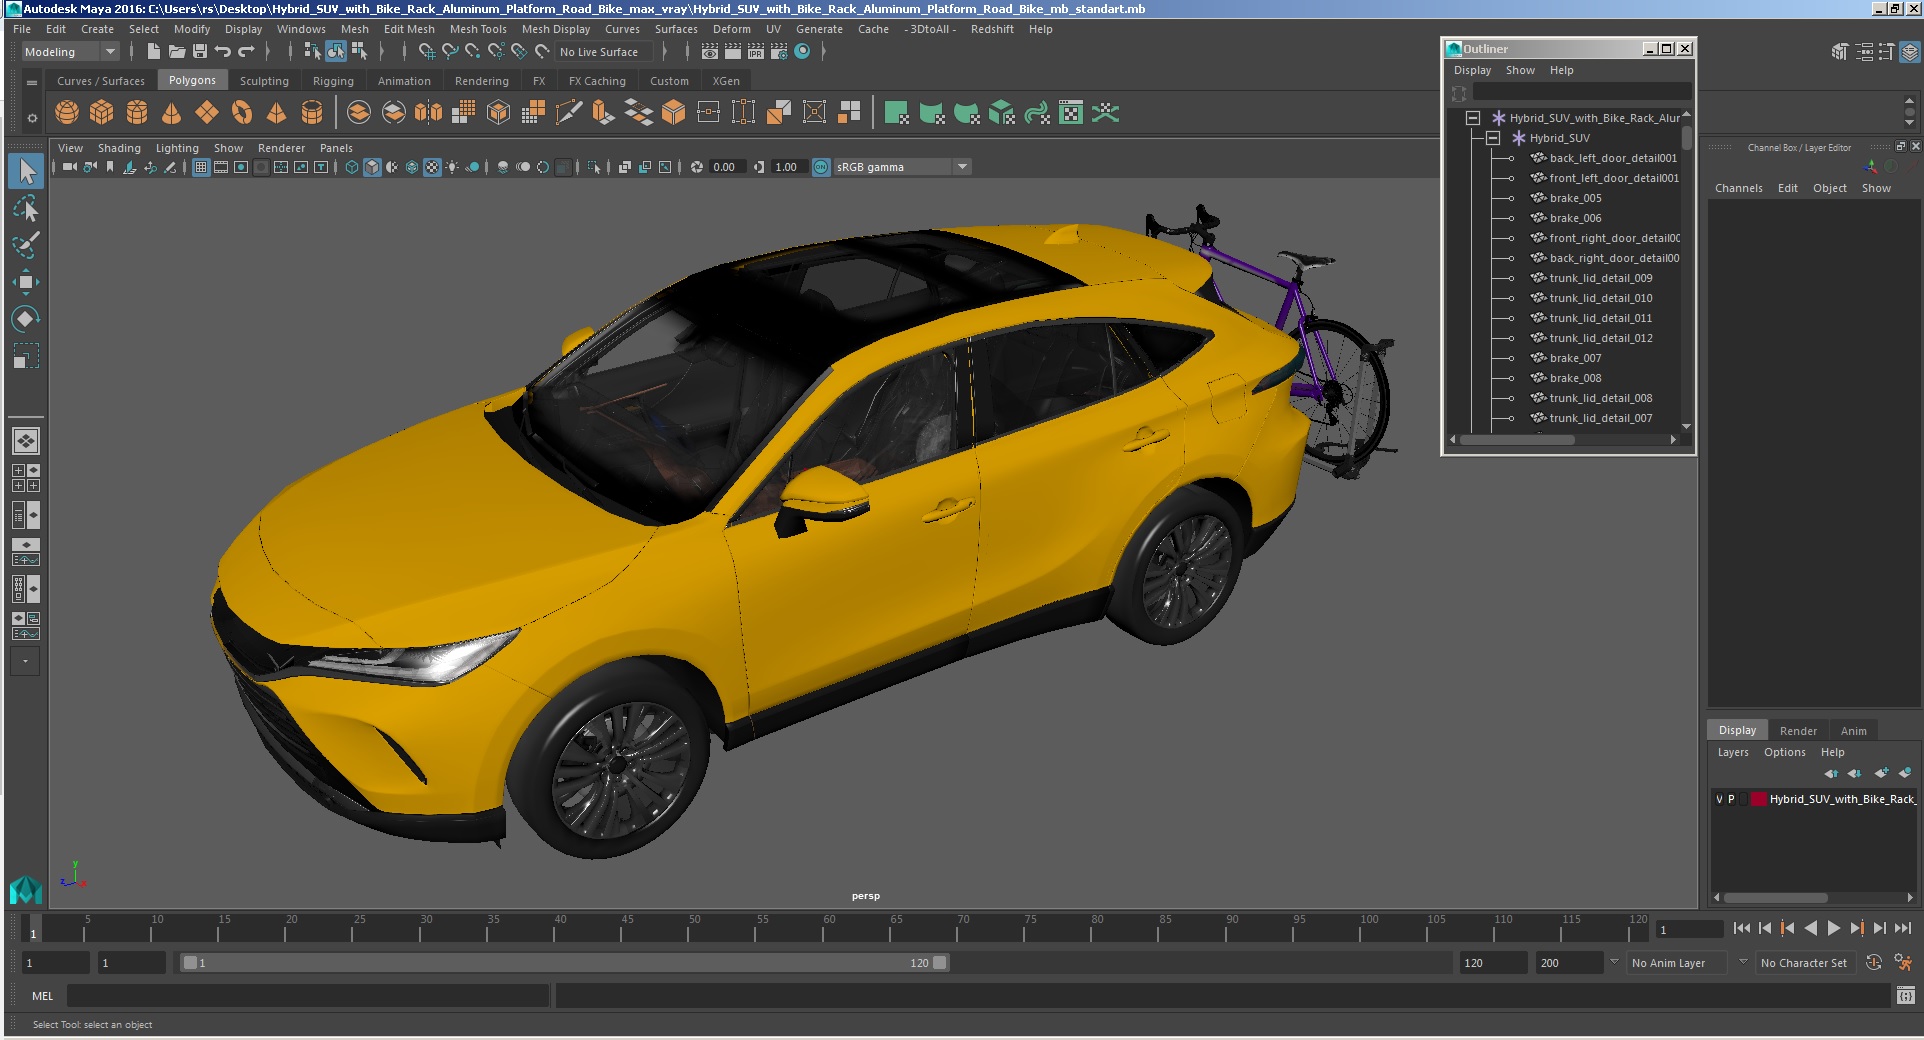Activate the Lasso Select tool
1924x1040 pixels.
tap(26, 208)
